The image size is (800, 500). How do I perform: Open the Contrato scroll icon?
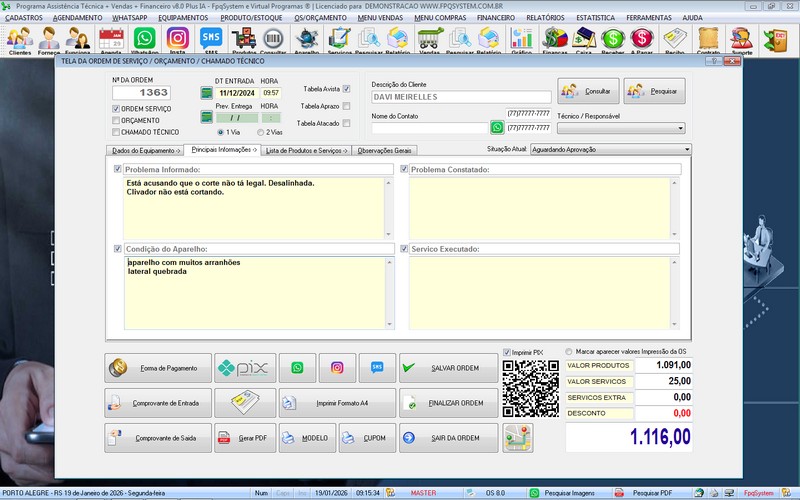(708, 40)
